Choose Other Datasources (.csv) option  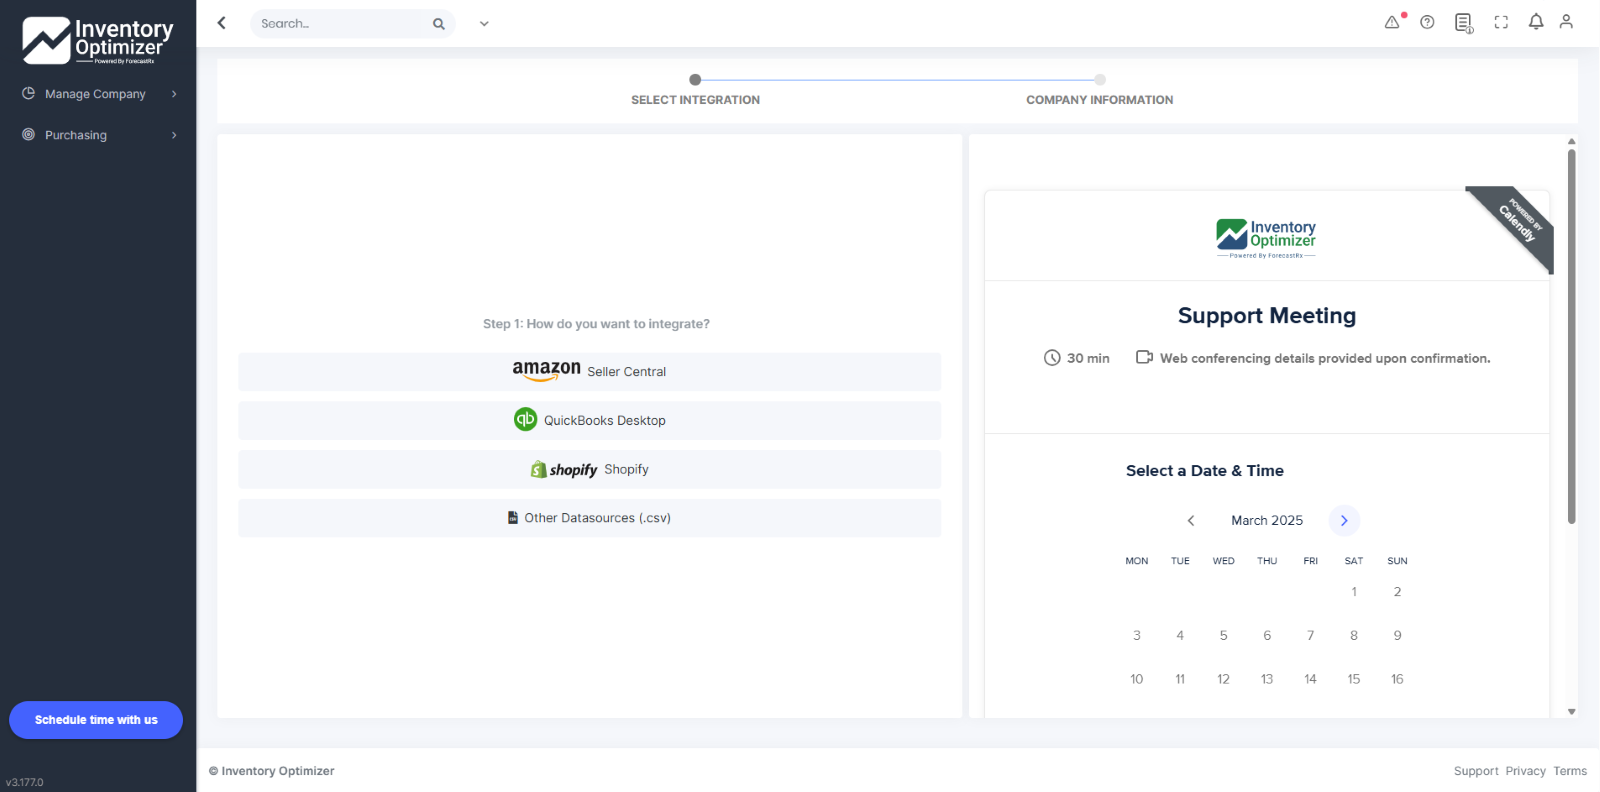click(590, 518)
